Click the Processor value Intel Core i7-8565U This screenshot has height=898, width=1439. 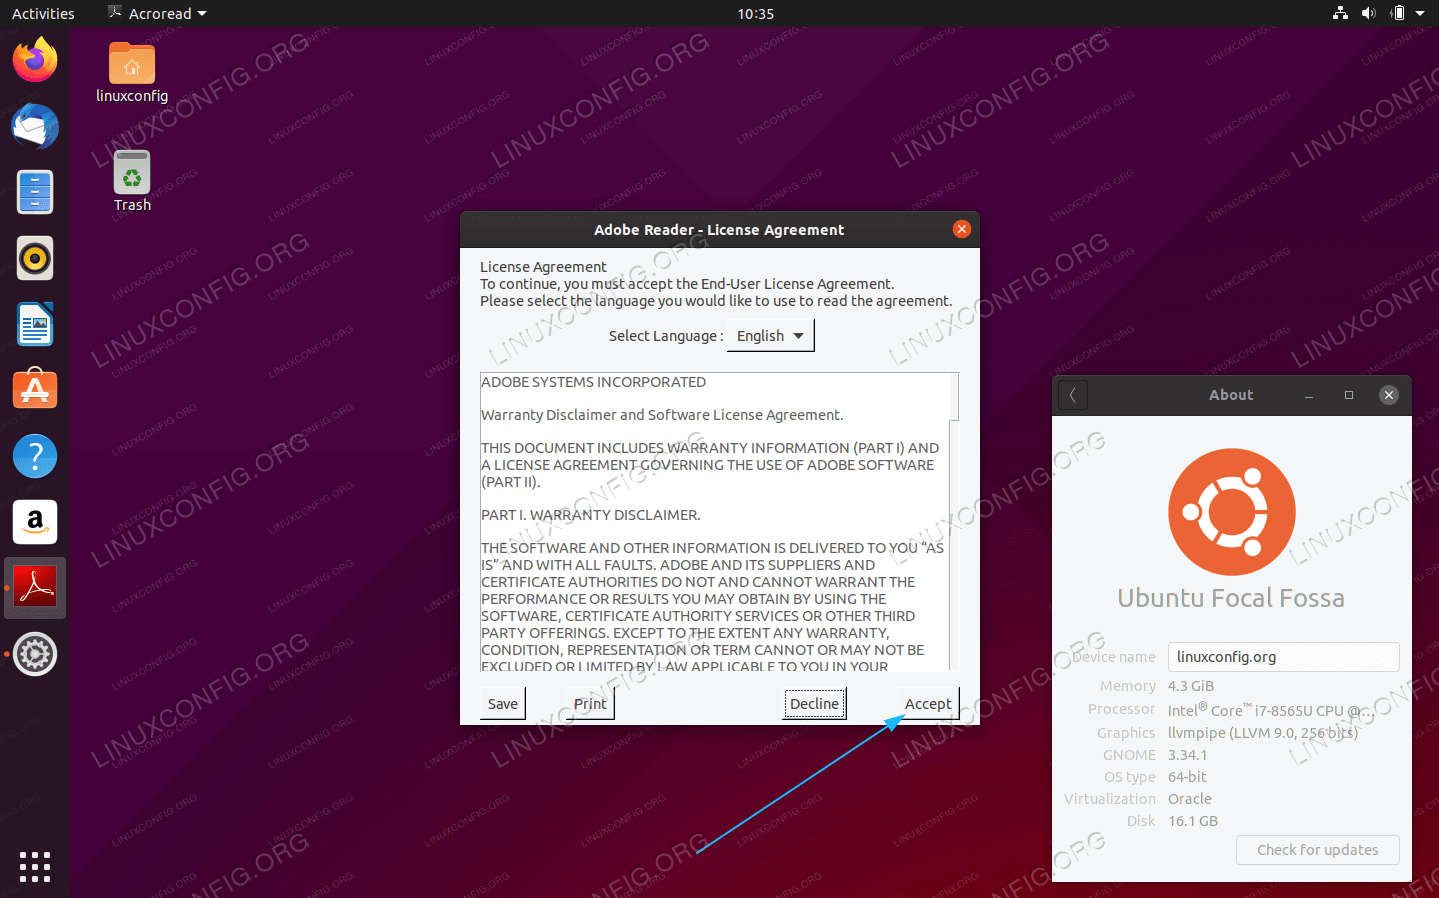(1271, 710)
